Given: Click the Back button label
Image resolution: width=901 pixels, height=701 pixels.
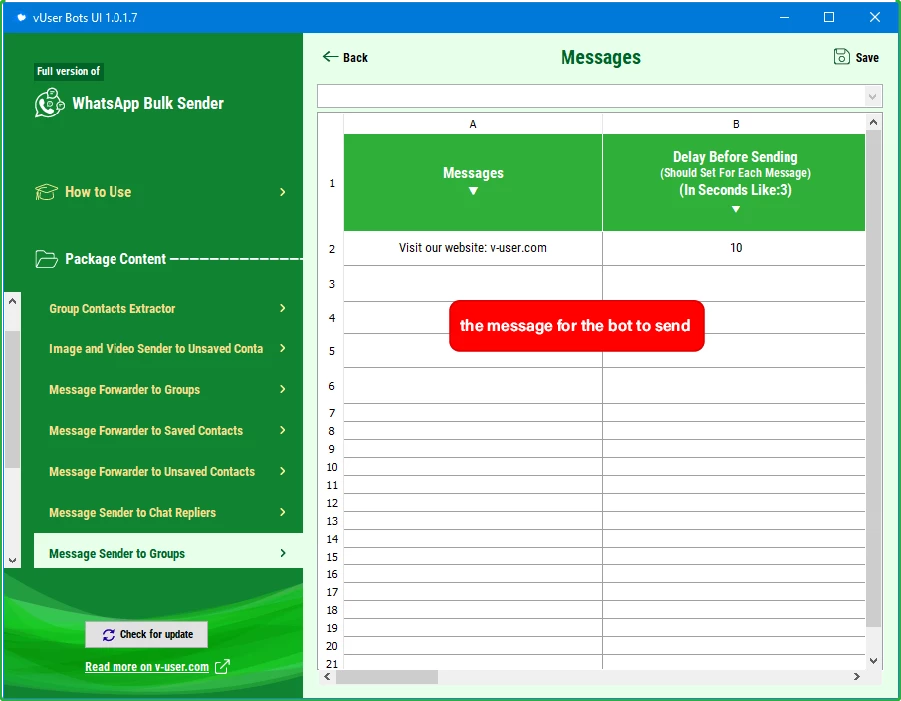Looking at the screenshot, I should [355, 57].
